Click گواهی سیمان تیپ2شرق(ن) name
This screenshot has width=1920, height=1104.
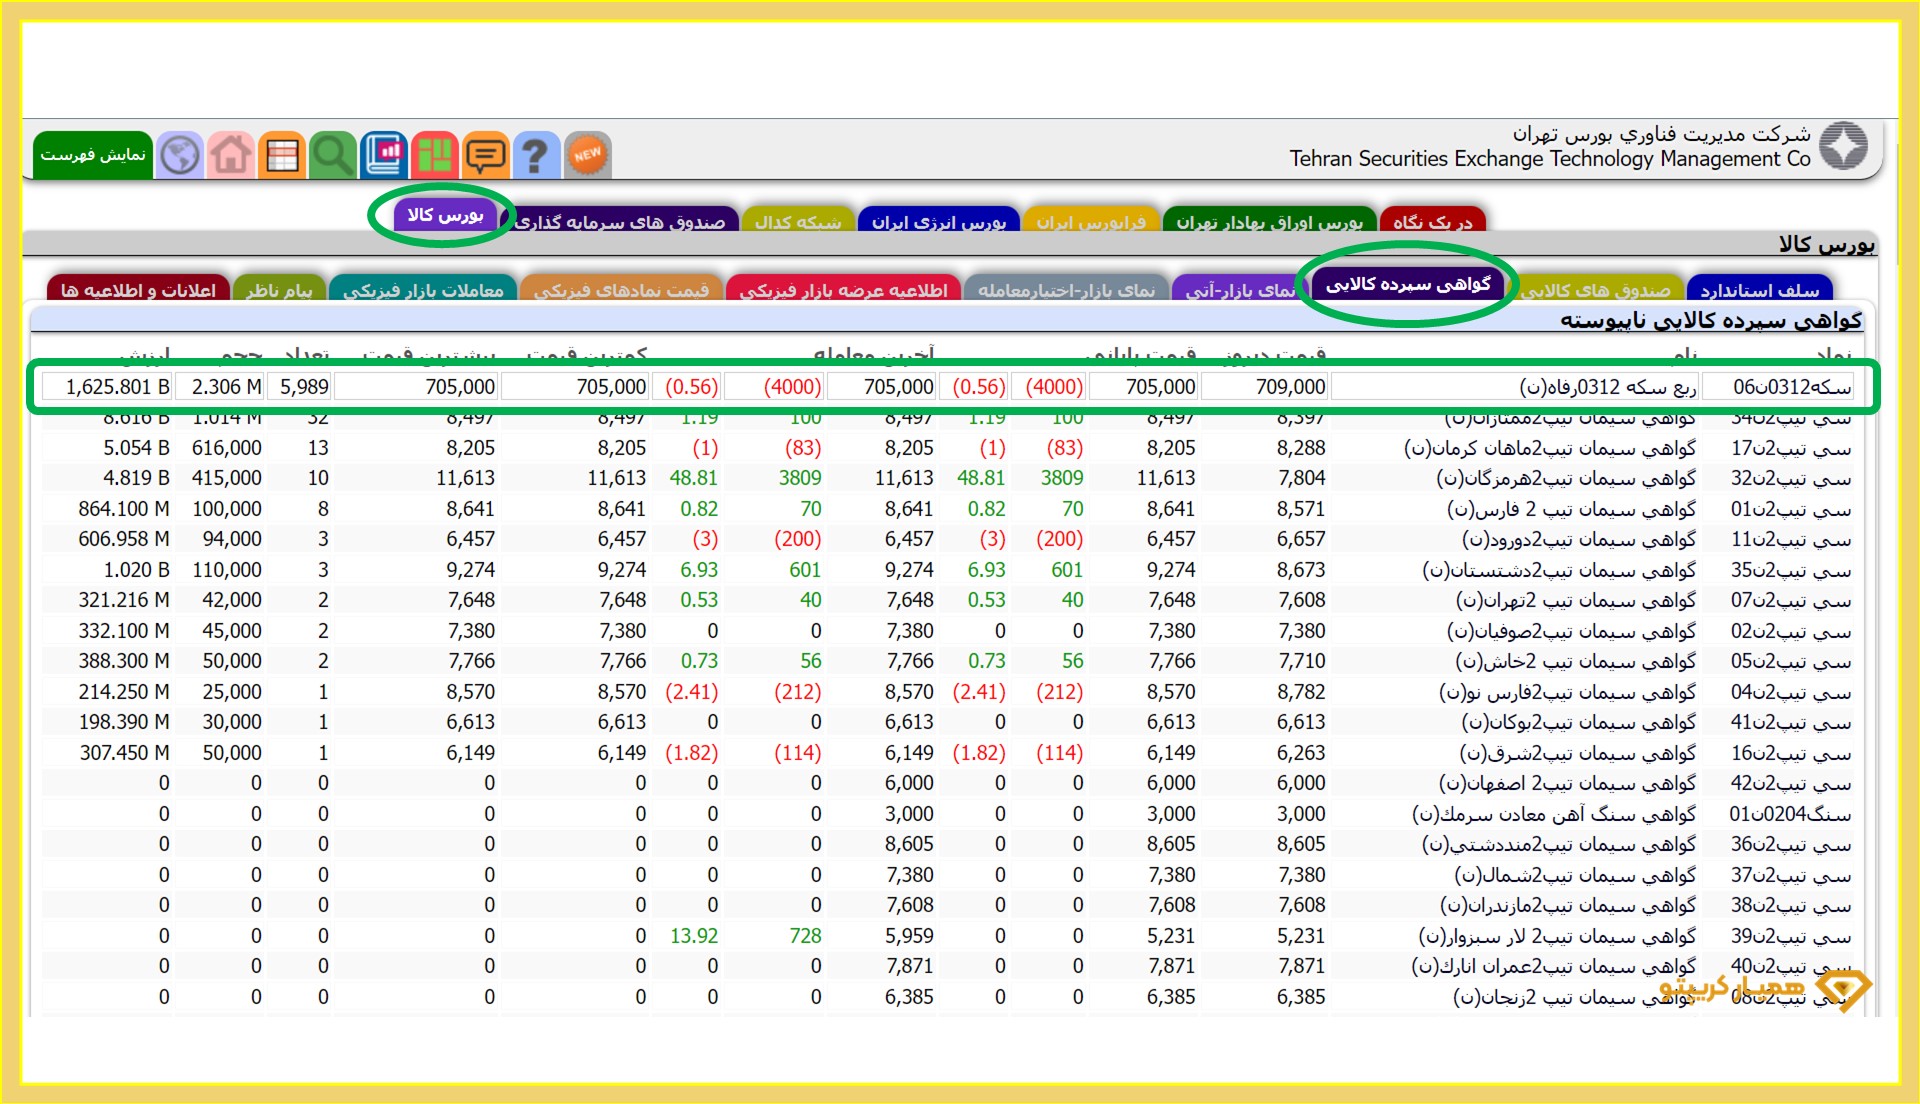[x=1578, y=753]
